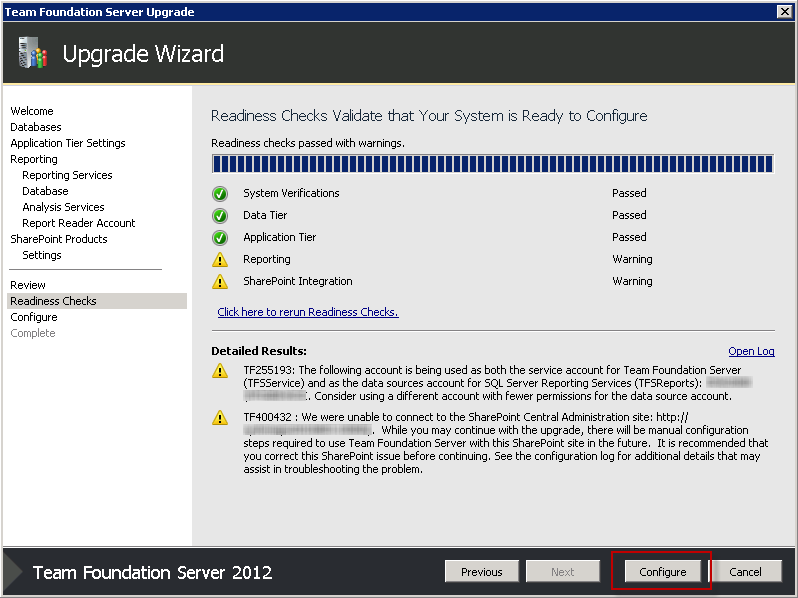Click Warning status for Reporting

point(632,259)
